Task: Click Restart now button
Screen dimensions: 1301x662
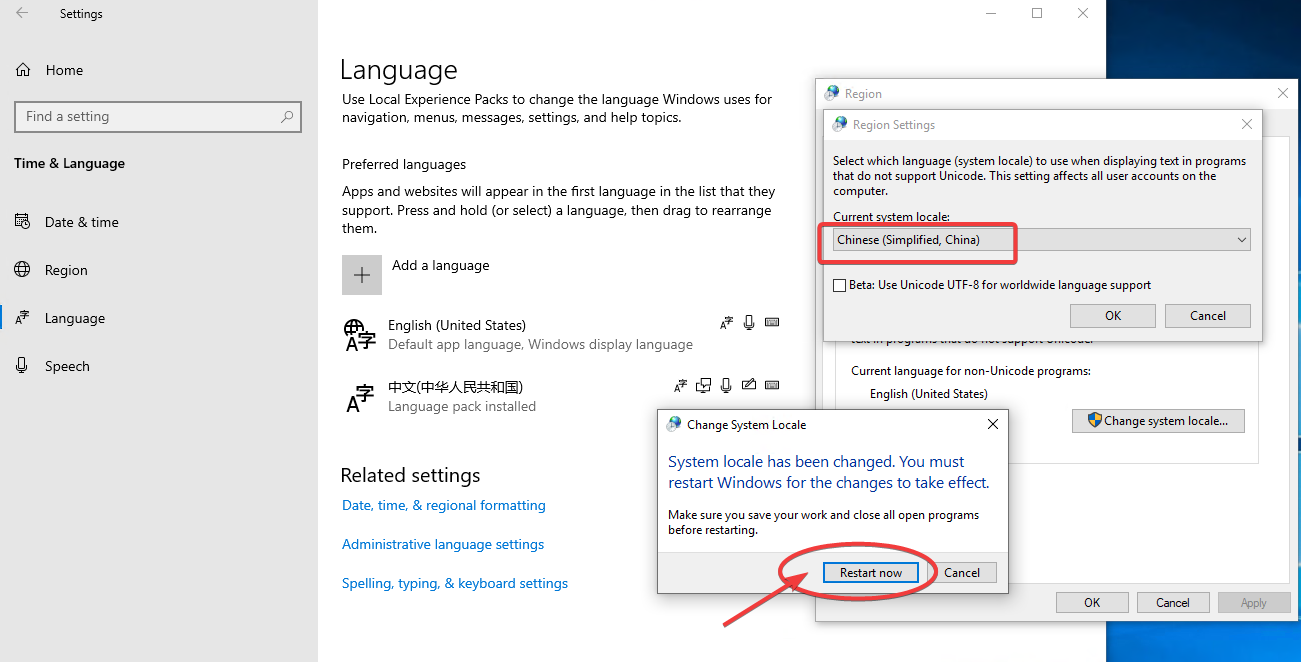Action: click(870, 573)
